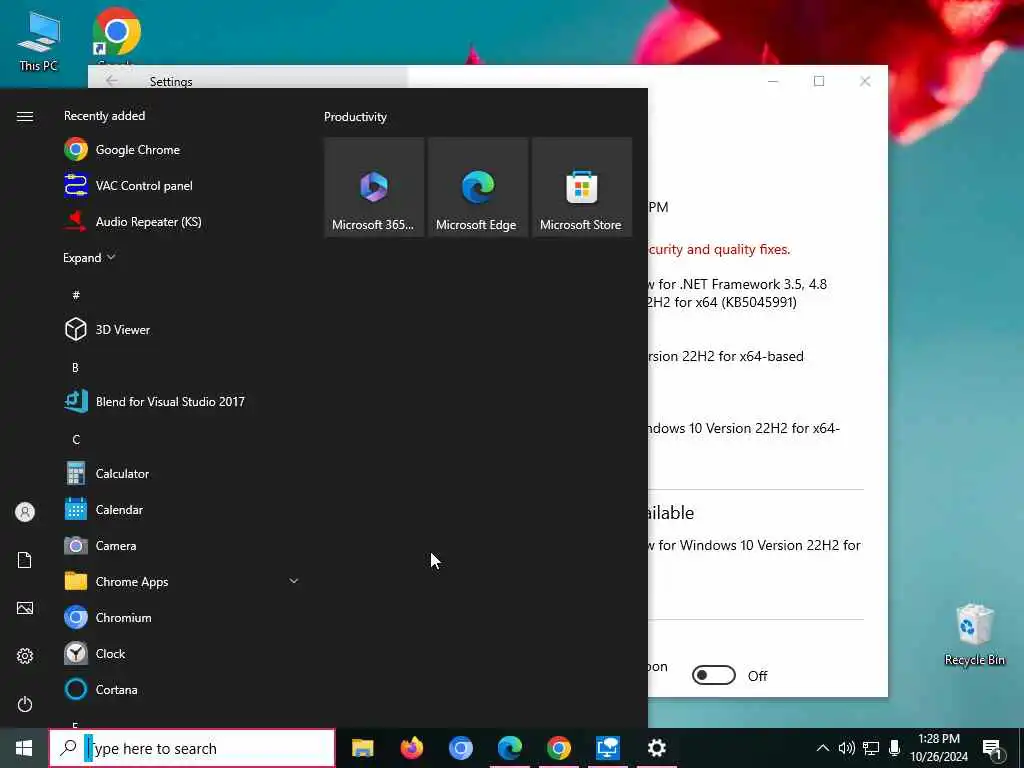Open the Calendar app
The width and height of the screenshot is (1024, 768).
[180, 509]
